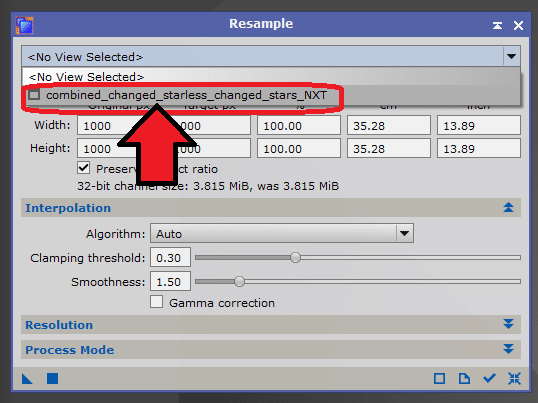
Task: Edit the Width cm field
Action: click(x=389, y=126)
